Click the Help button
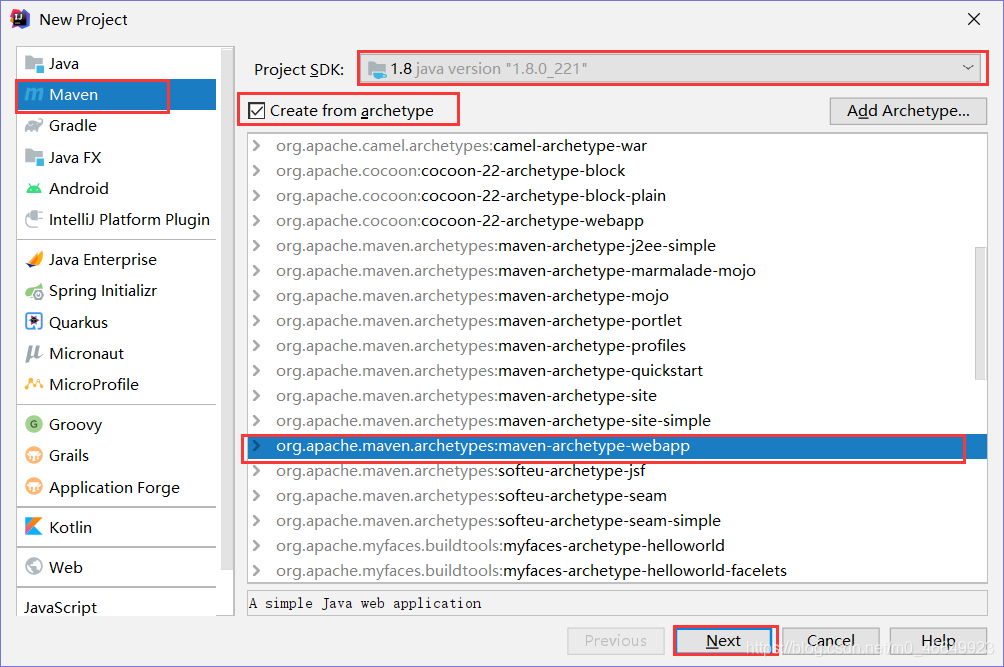 pos(938,641)
